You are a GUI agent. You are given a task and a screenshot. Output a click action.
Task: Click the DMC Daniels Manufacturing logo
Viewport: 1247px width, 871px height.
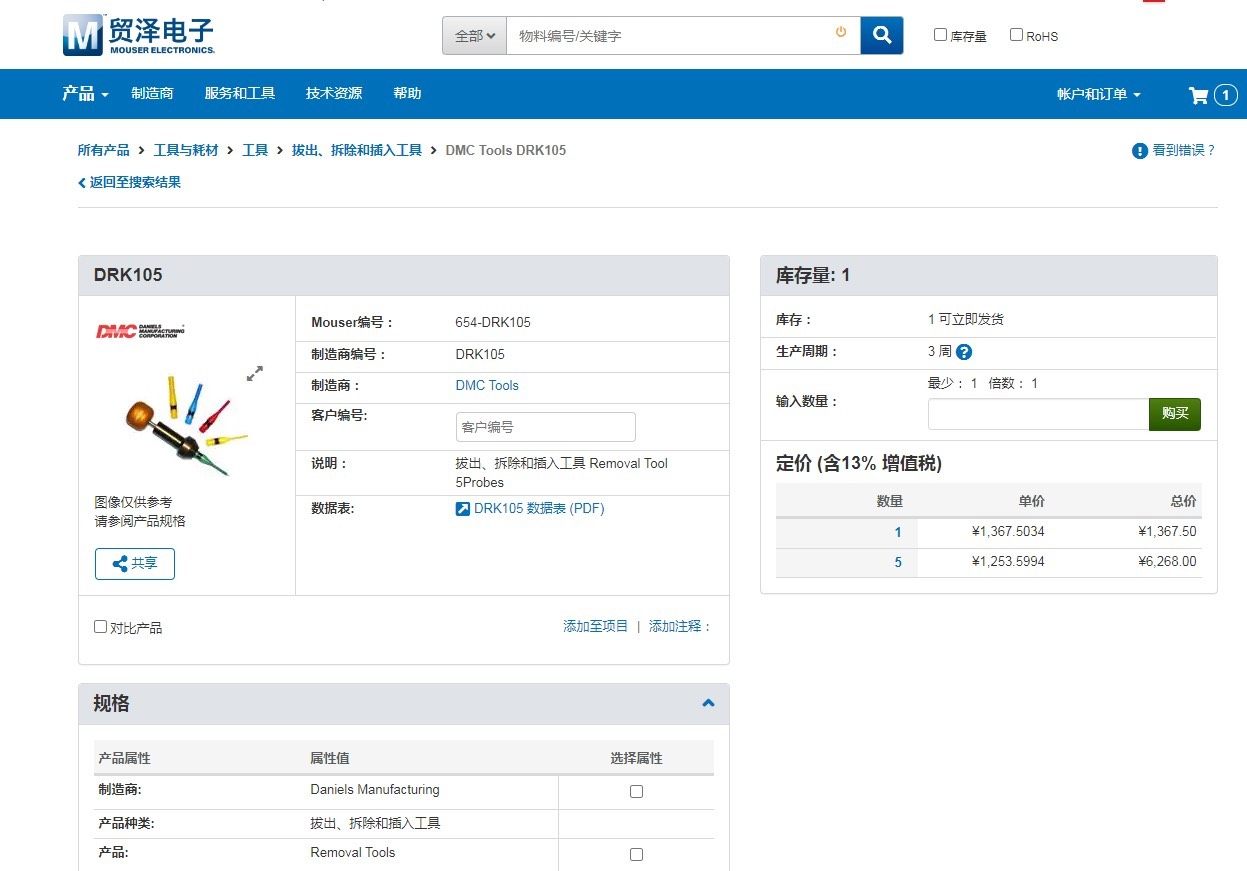140,331
